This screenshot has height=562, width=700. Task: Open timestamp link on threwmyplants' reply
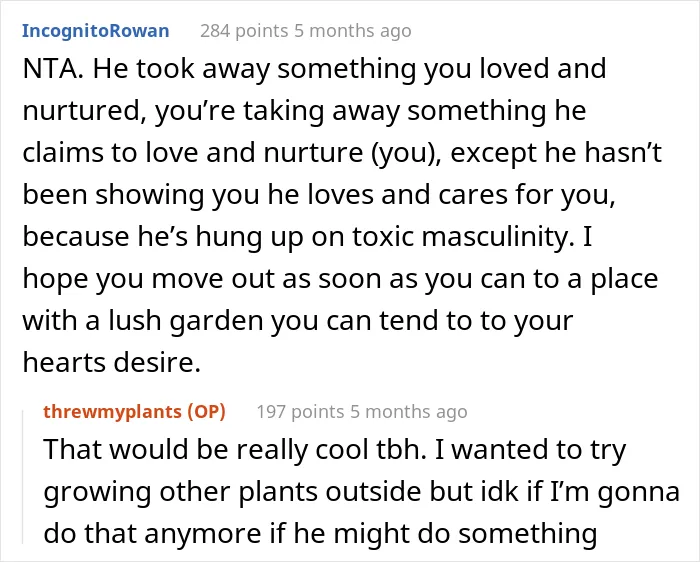point(408,412)
